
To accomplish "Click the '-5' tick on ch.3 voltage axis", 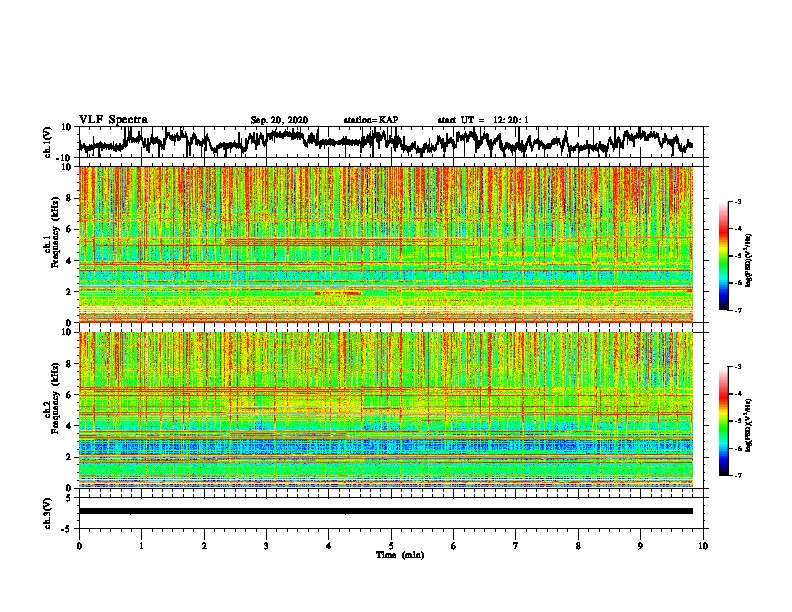I will (68, 529).
